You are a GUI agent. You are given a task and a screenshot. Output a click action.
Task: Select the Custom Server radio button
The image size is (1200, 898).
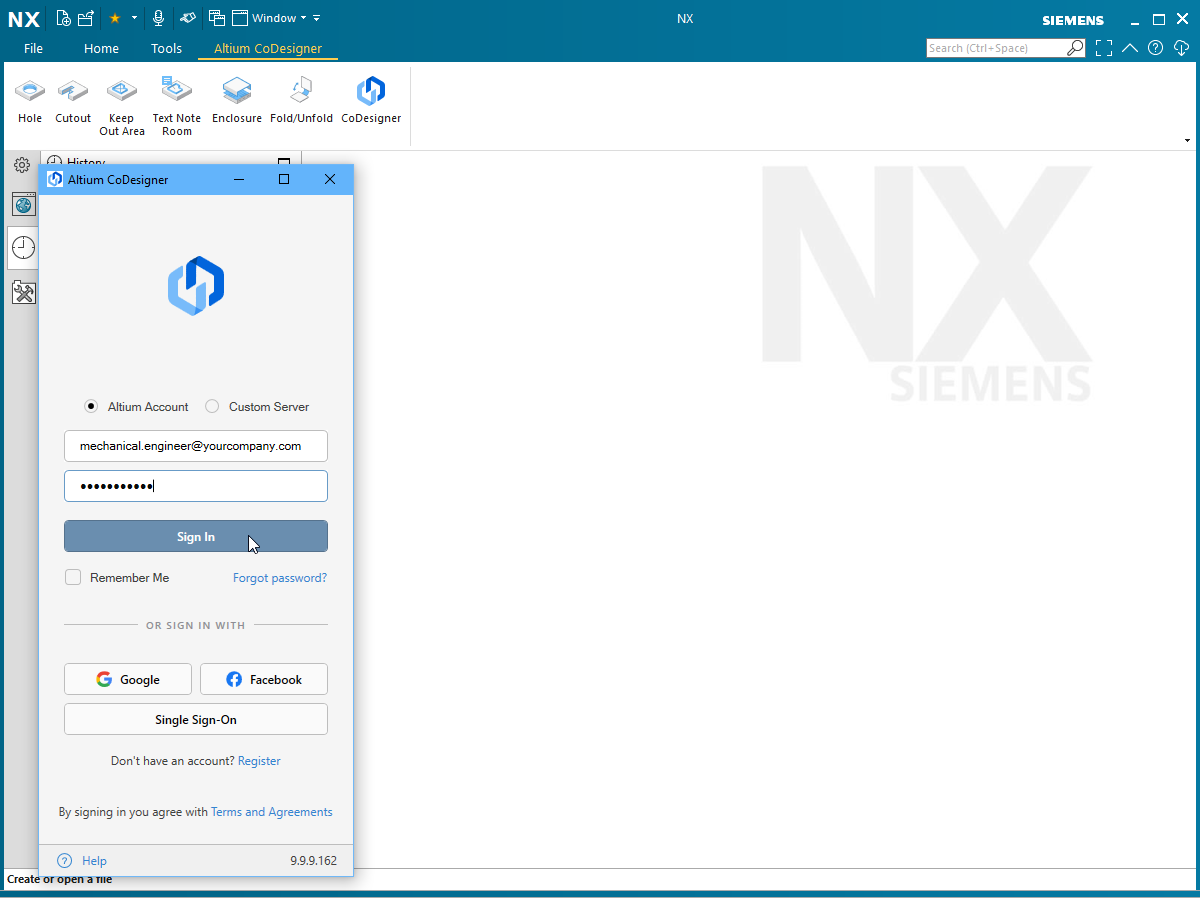(212, 407)
